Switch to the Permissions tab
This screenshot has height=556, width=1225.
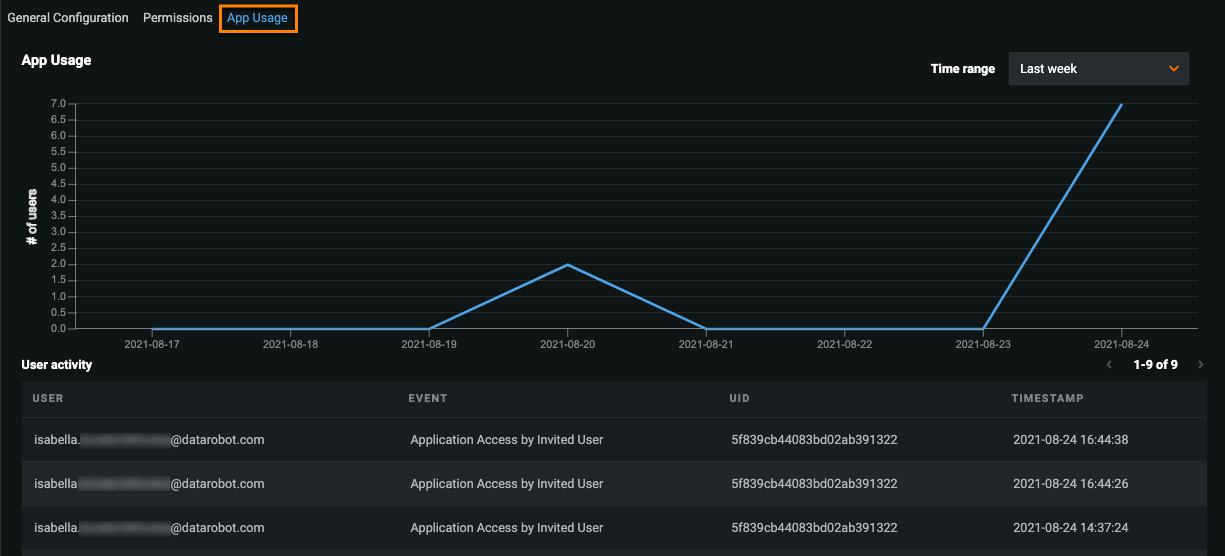point(177,18)
